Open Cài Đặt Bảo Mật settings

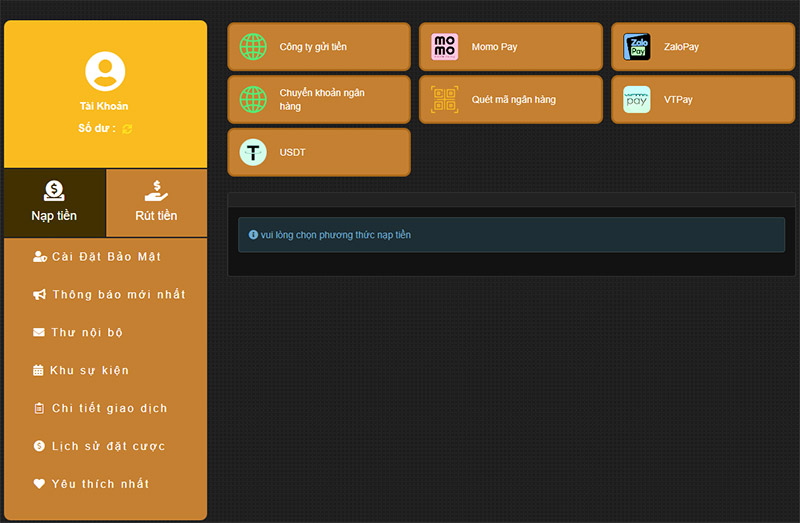coord(106,257)
